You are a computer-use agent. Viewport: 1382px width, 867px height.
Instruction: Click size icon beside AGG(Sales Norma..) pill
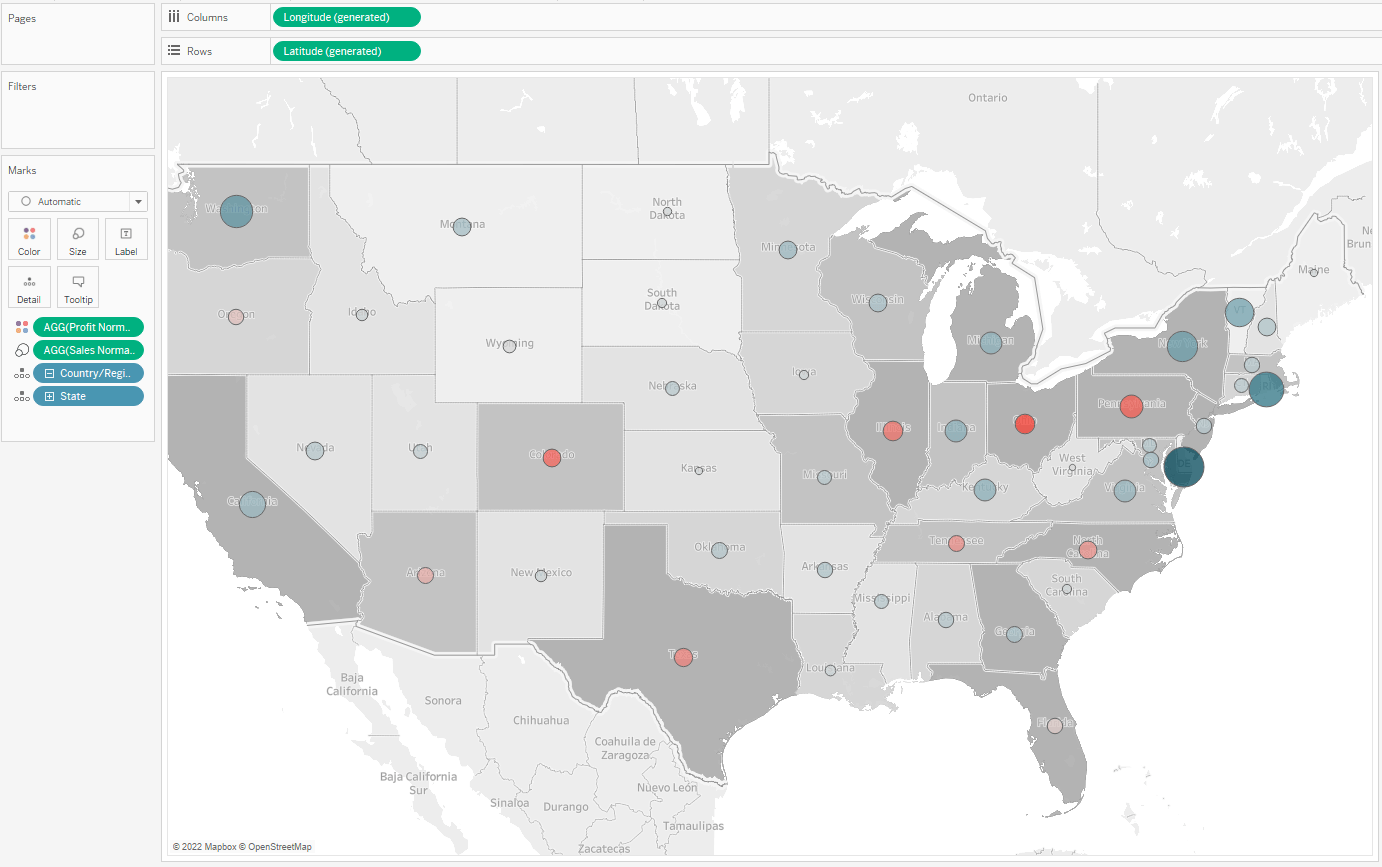coord(21,350)
